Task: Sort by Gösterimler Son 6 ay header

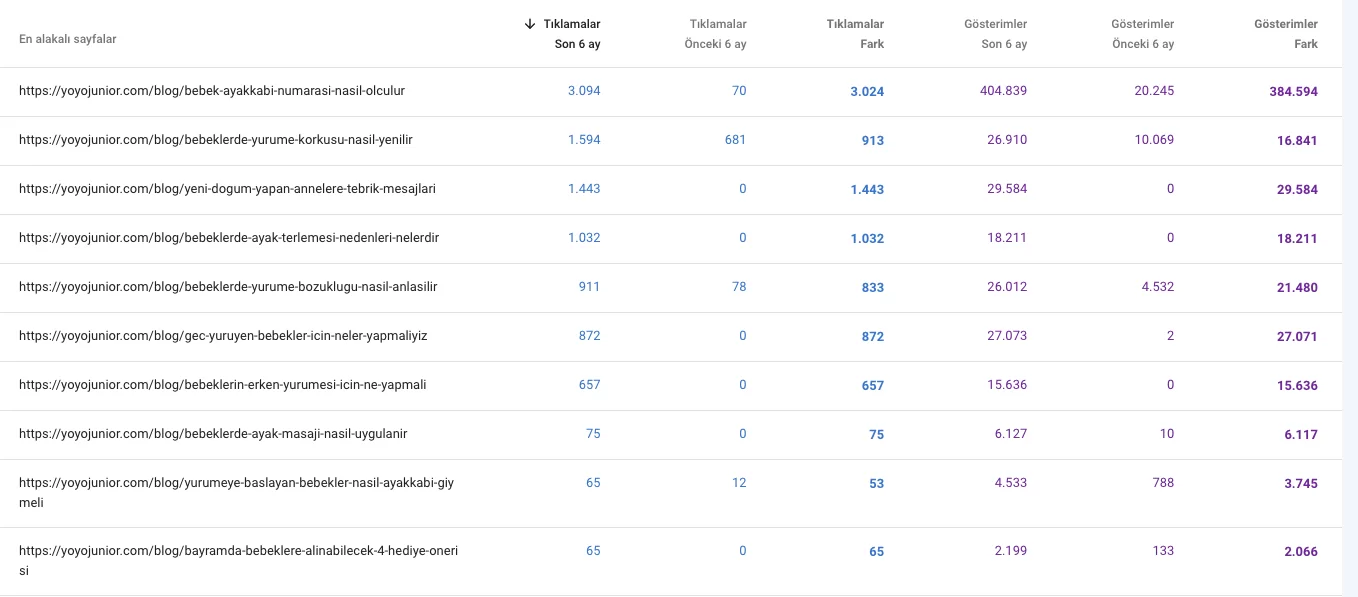Action: pyautogui.click(x=995, y=34)
